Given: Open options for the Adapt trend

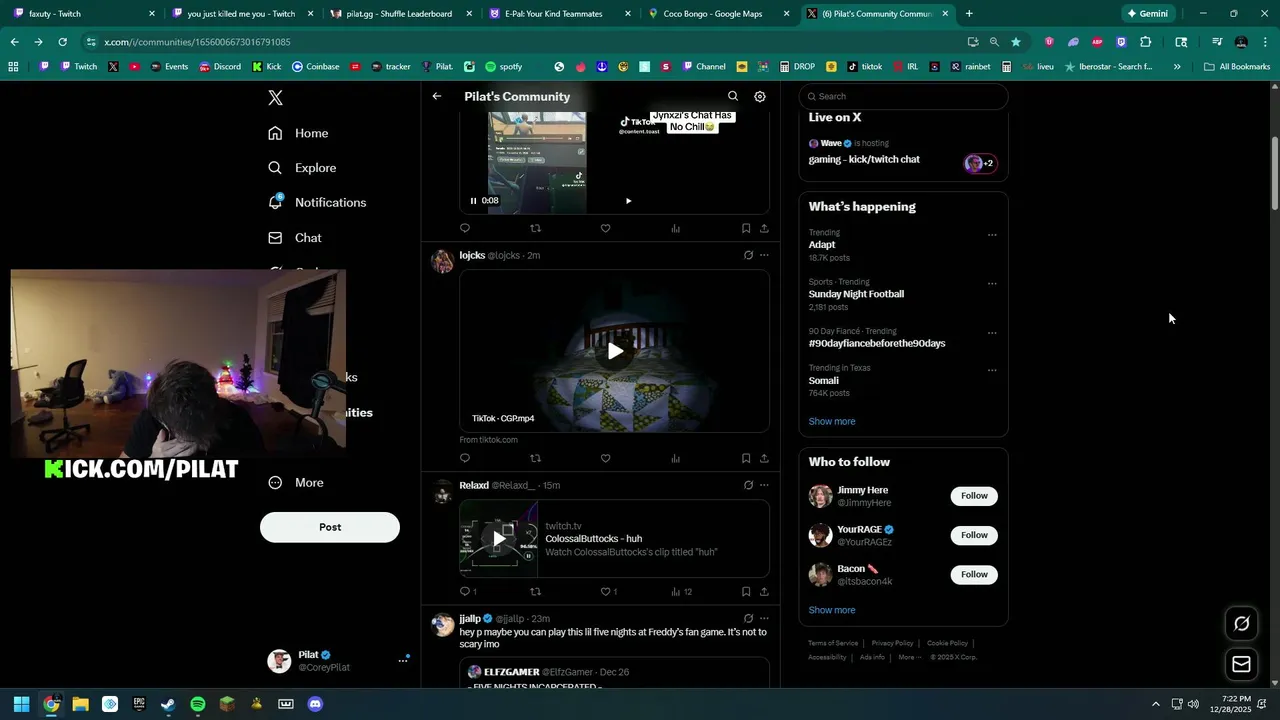Looking at the screenshot, I should click(x=992, y=235).
